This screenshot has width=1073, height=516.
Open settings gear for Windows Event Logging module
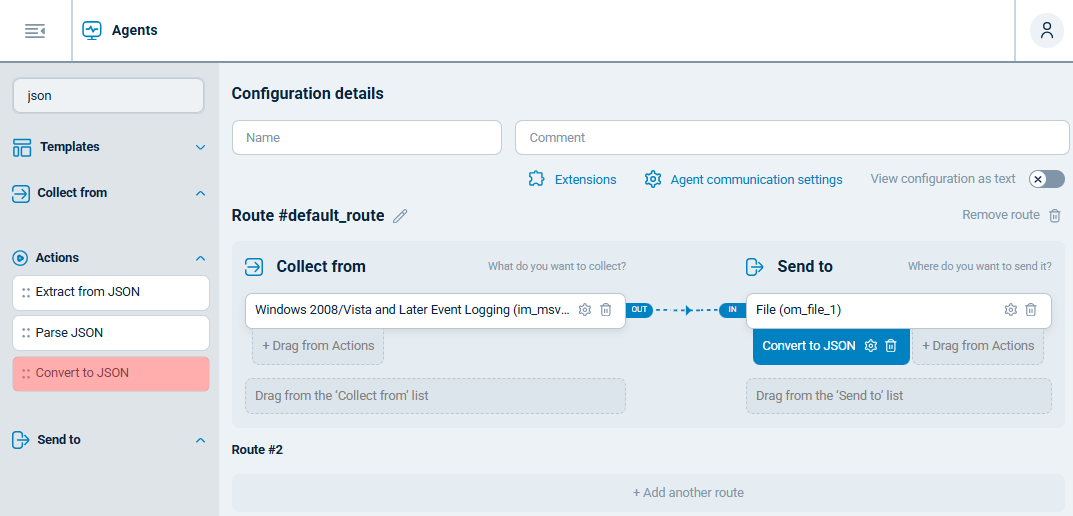coord(585,310)
